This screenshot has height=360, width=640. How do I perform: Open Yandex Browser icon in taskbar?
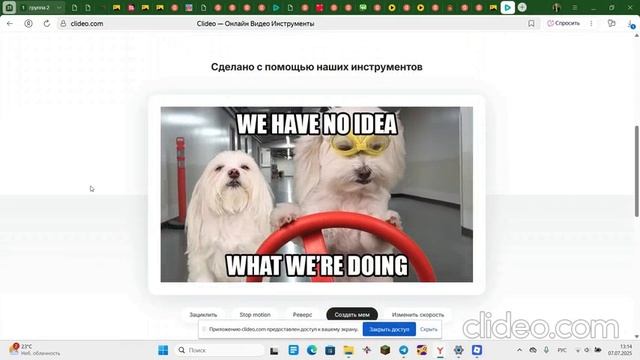pyautogui.click(x=440, y=350)
